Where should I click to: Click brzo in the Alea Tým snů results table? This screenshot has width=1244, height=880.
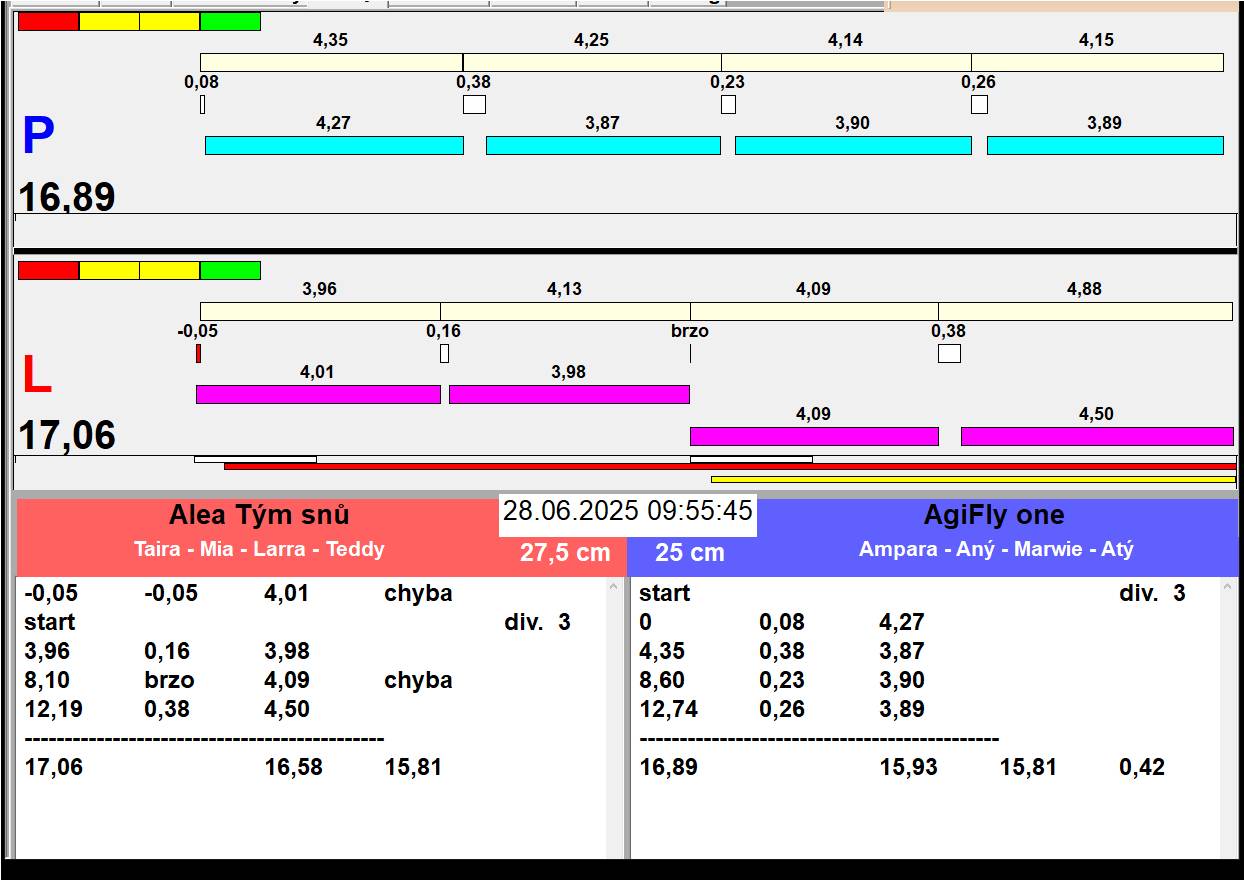point(169,680)
